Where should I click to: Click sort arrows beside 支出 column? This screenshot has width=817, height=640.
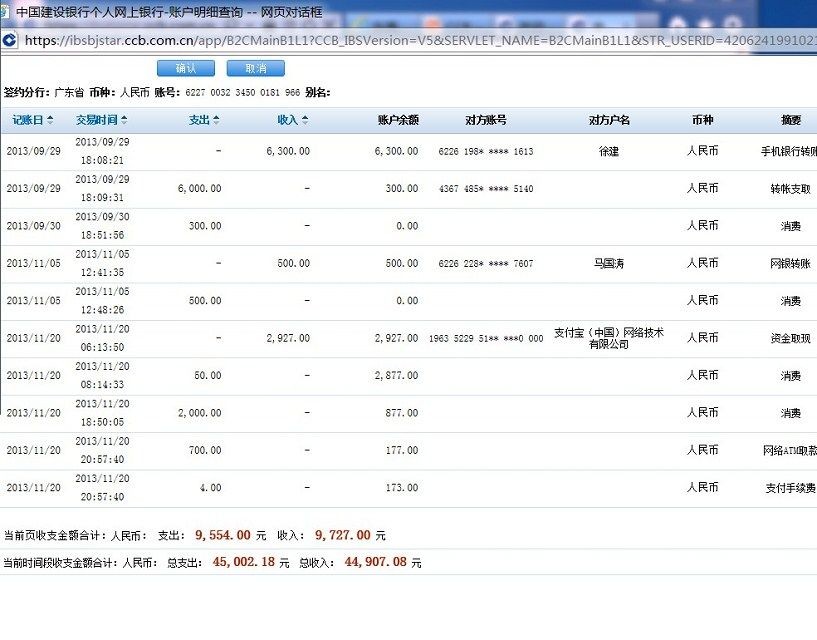(x=216, y=121)
